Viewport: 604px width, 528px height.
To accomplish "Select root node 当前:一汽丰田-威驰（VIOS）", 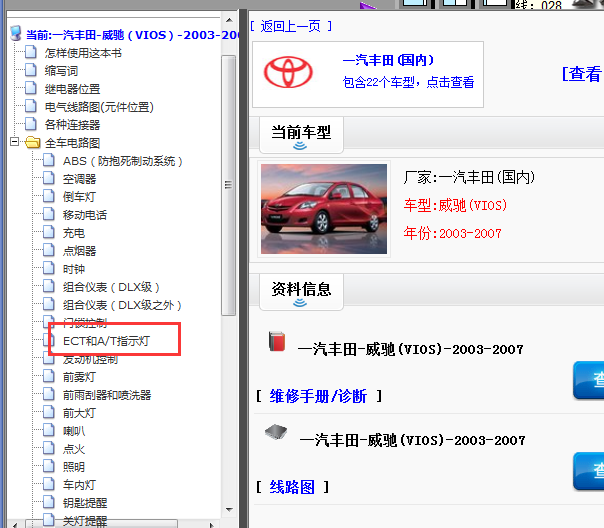I will click(x=133, y=35).
